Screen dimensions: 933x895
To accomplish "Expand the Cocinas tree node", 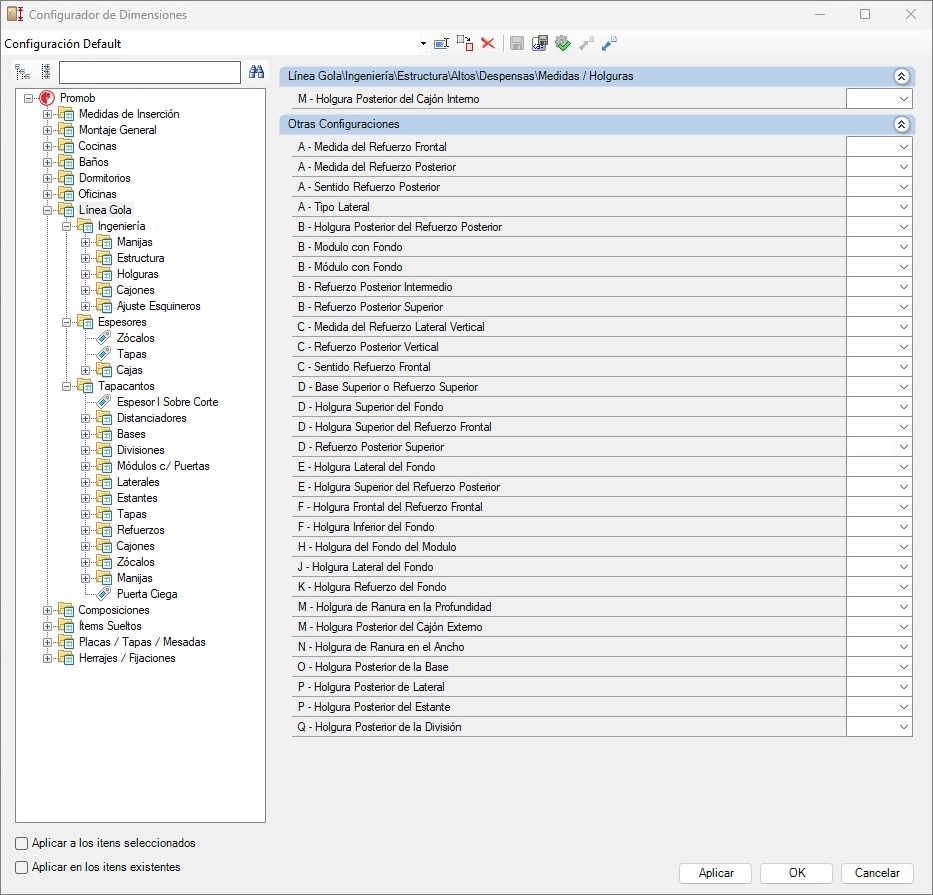I will pyautogui.click(x=47, y=146).
